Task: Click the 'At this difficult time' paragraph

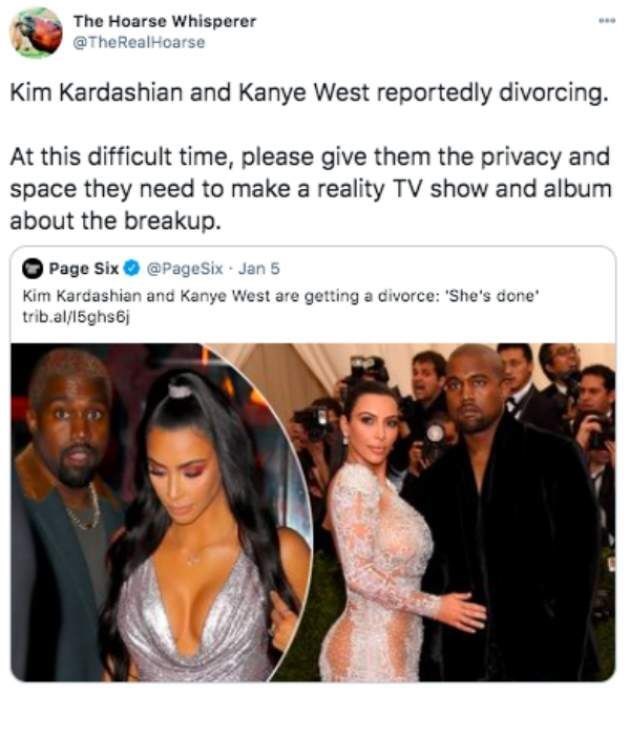Action: [x=311, y=189]
